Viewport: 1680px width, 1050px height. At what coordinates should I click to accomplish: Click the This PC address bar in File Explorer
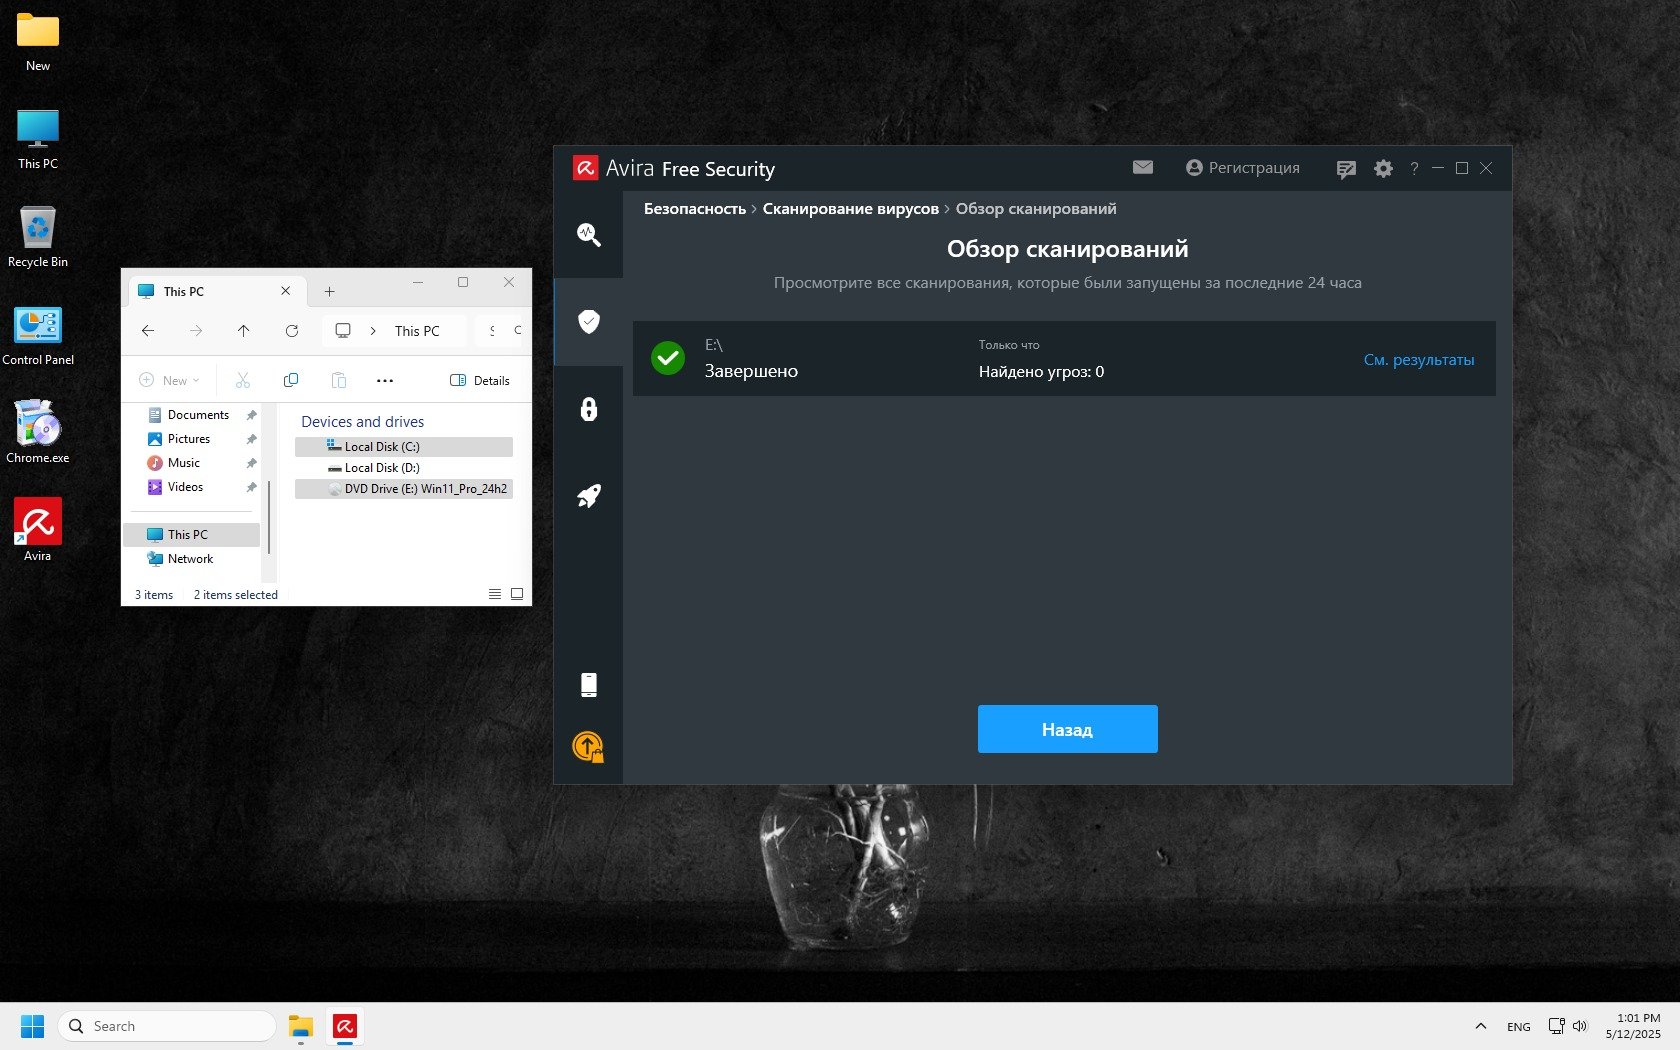395,331
